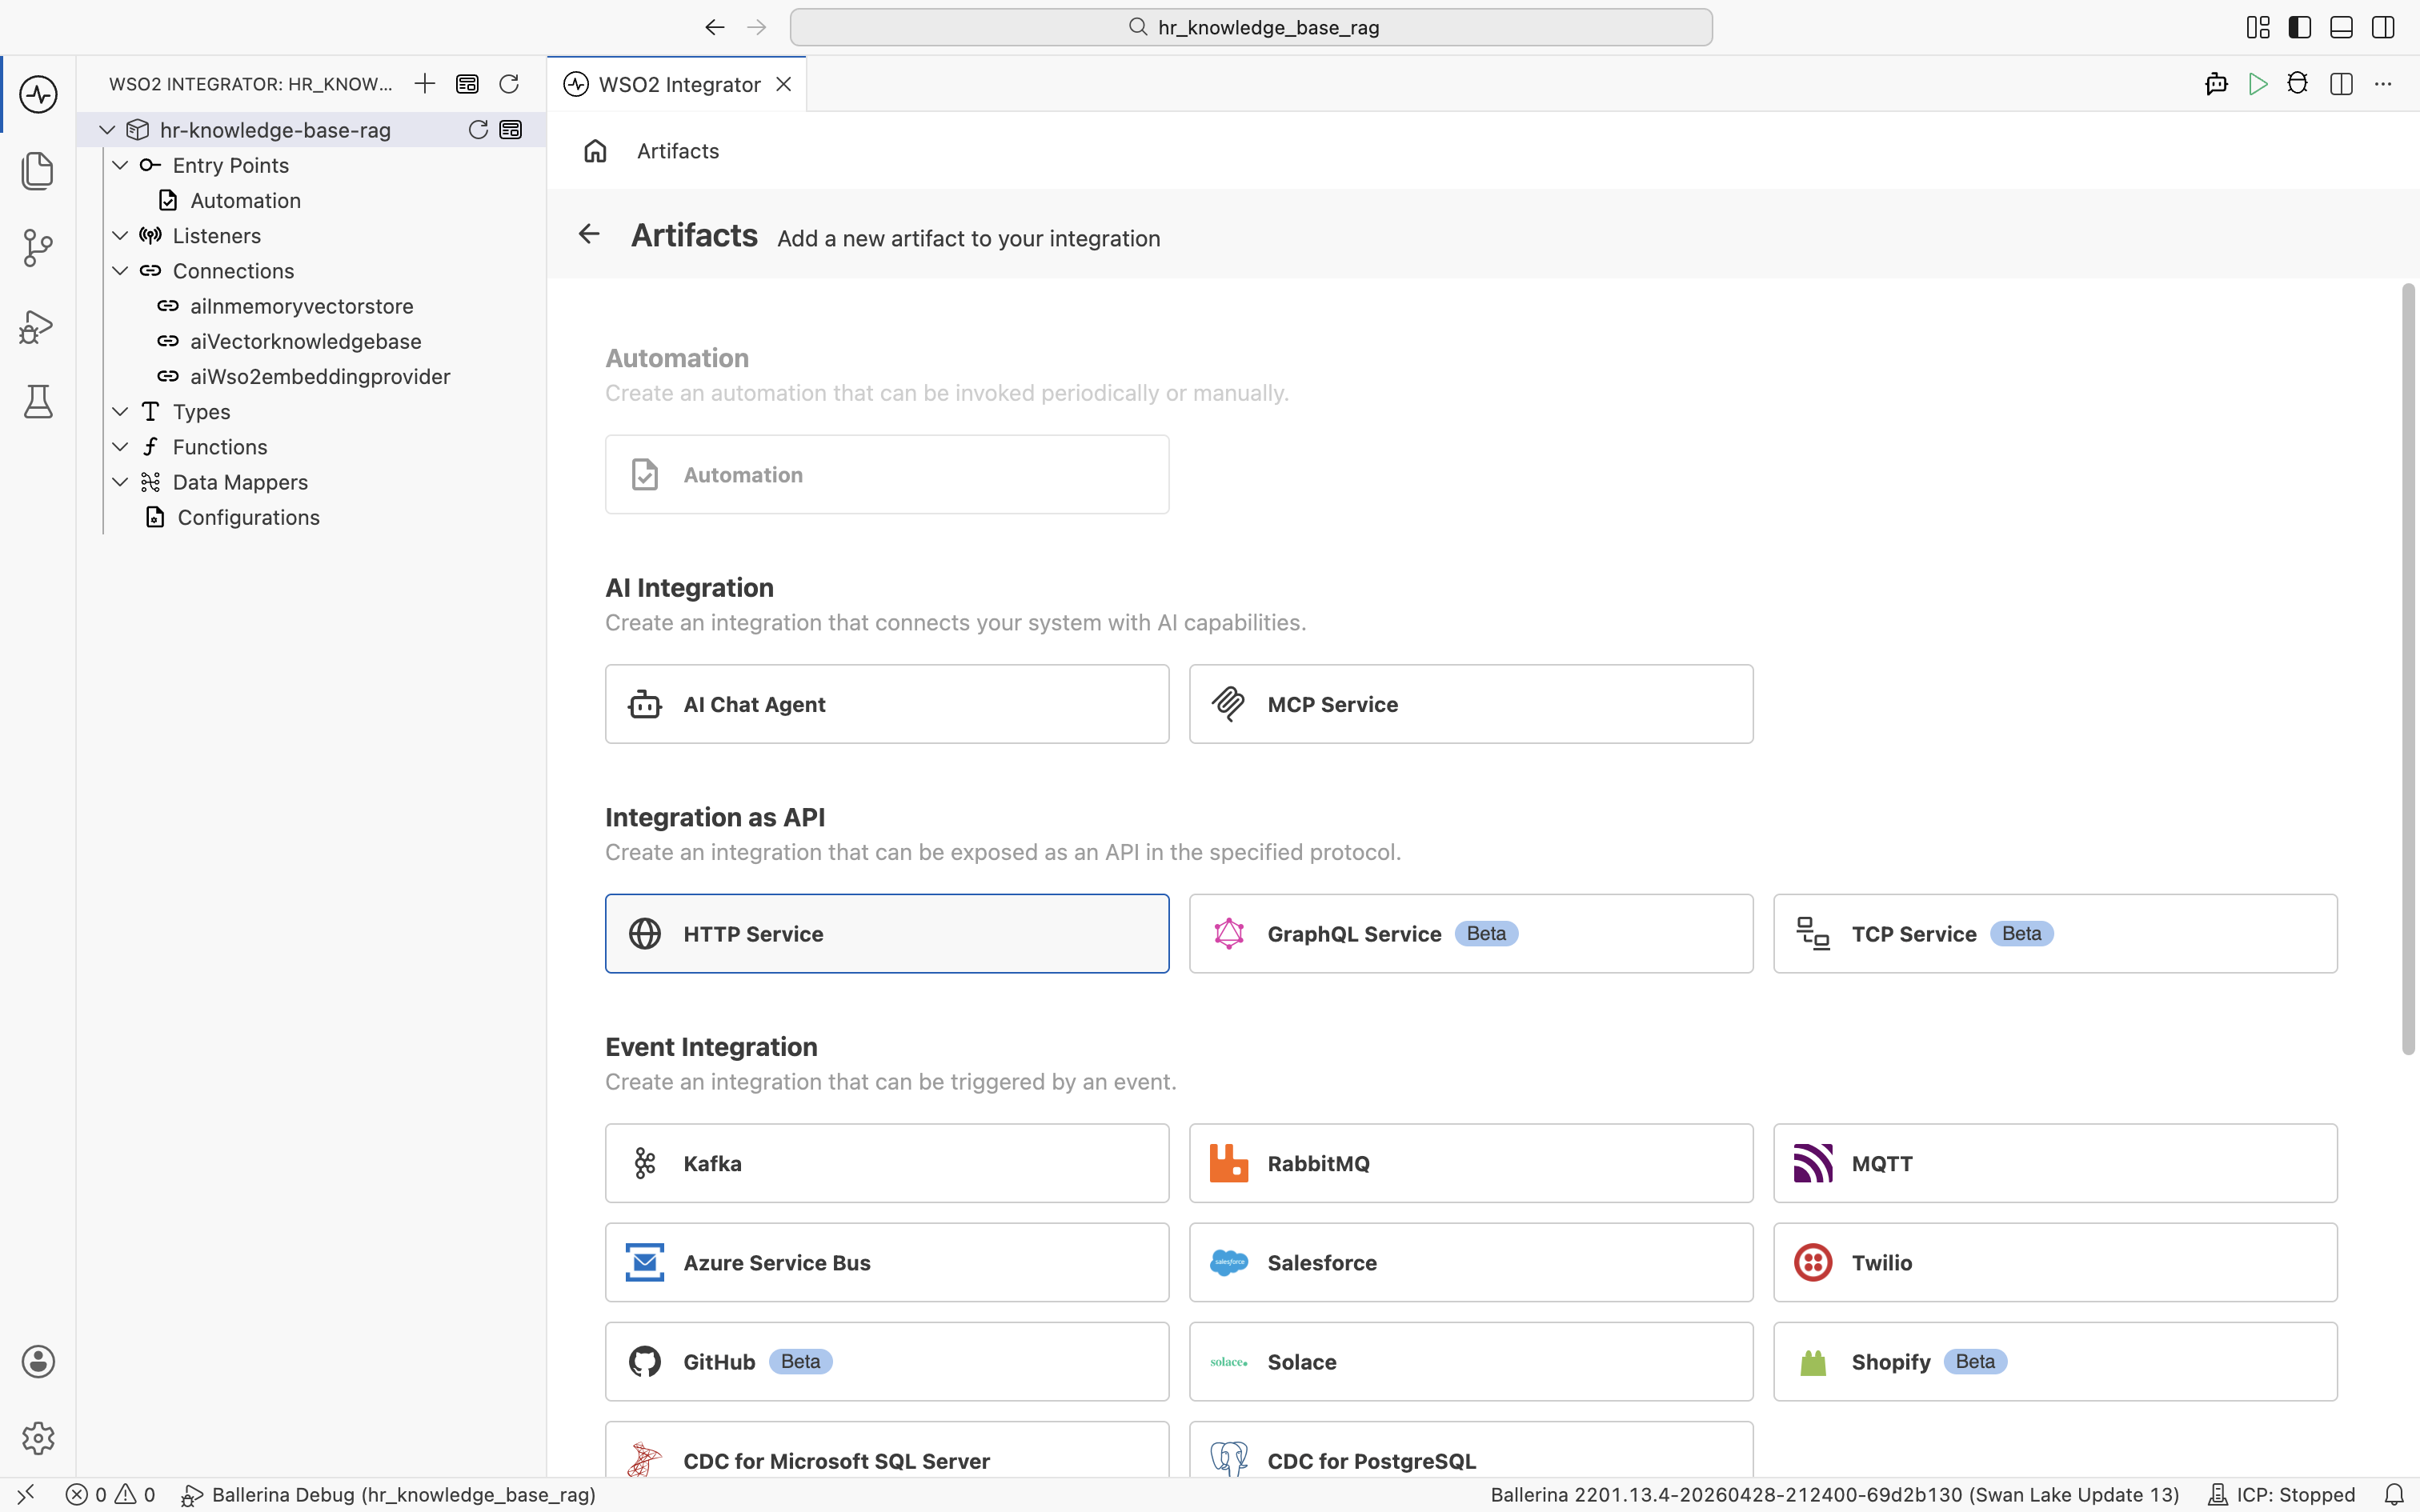Open the Automation entry point

tap(245, 201)
